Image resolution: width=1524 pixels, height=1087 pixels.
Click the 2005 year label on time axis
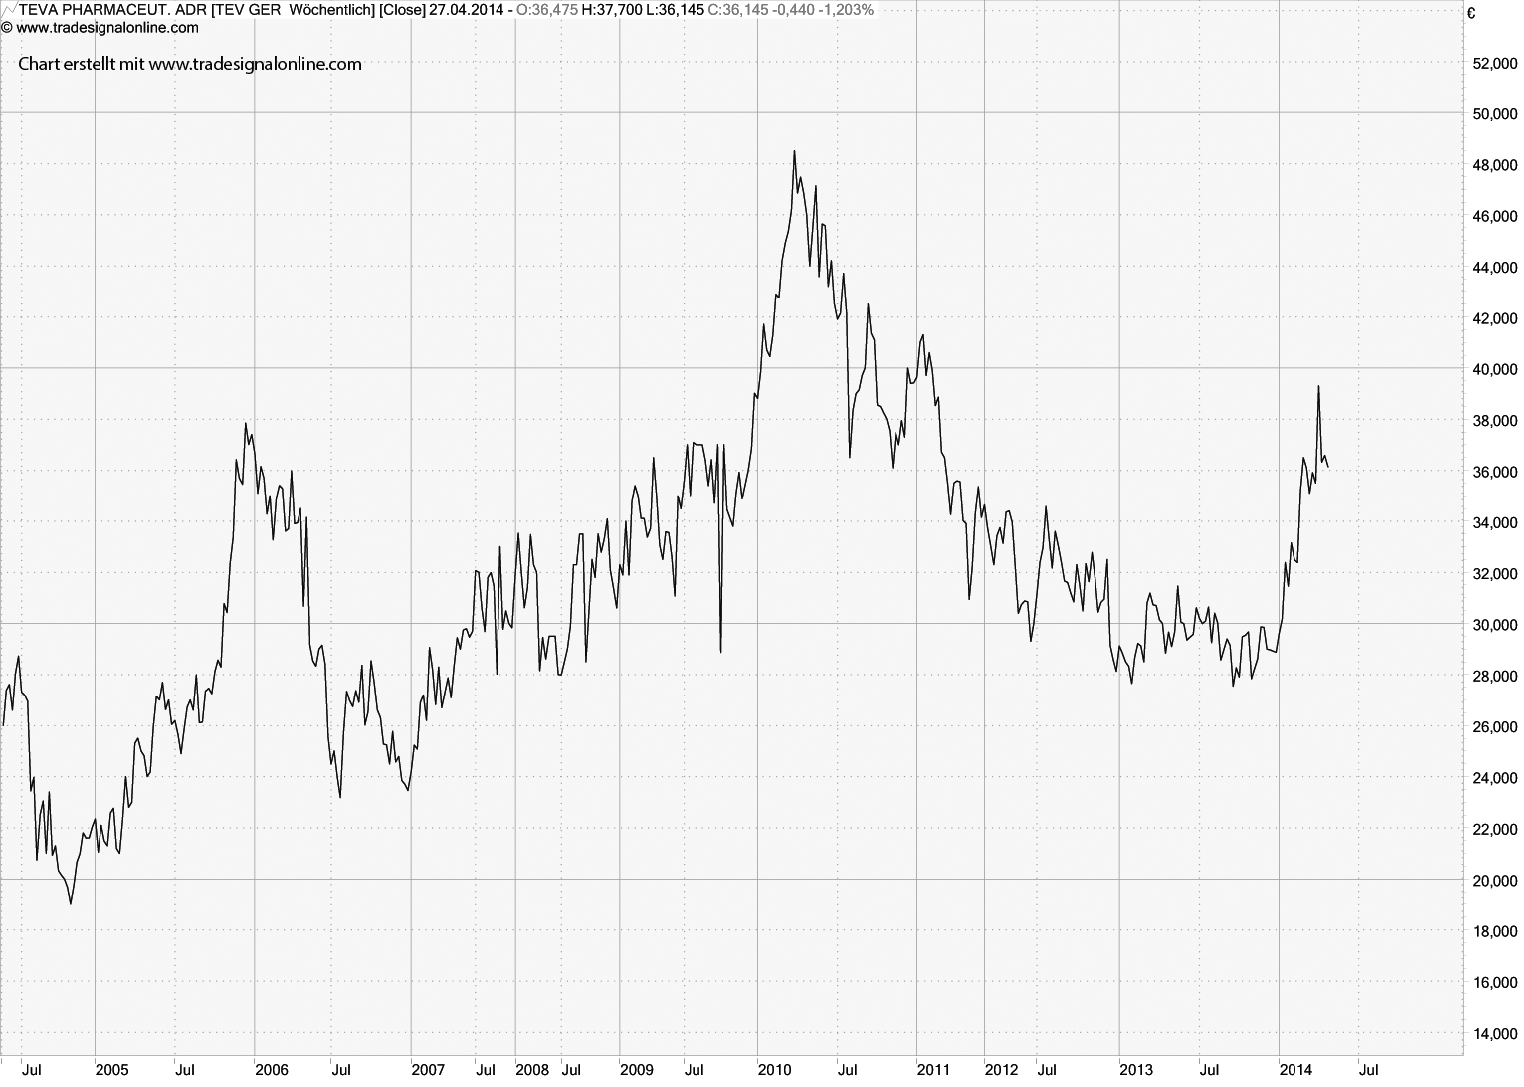pos(112,1070)
